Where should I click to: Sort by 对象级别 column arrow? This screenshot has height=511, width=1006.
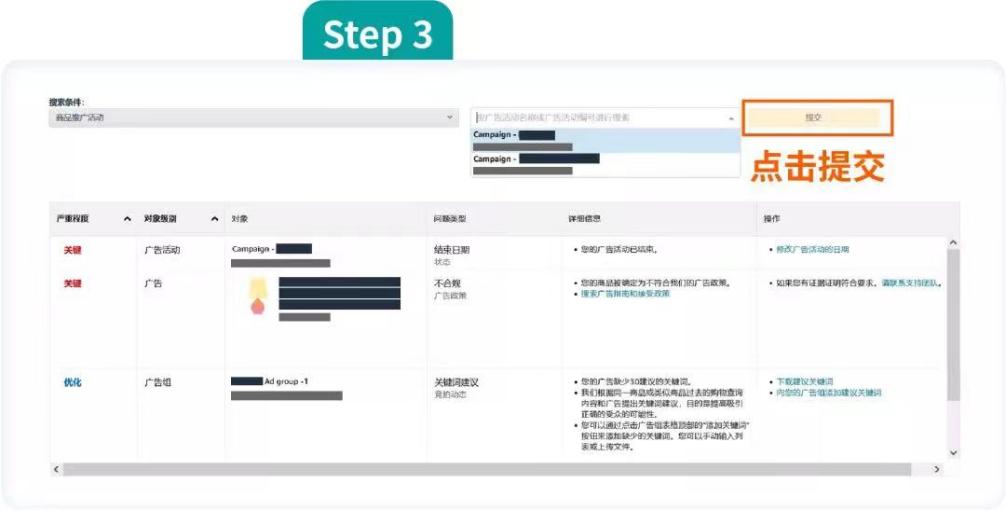(214, 219)
